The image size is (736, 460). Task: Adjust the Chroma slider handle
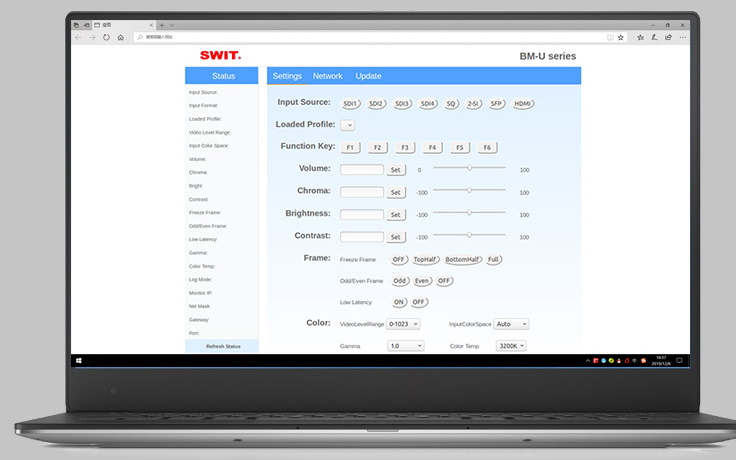pos(469,190)
